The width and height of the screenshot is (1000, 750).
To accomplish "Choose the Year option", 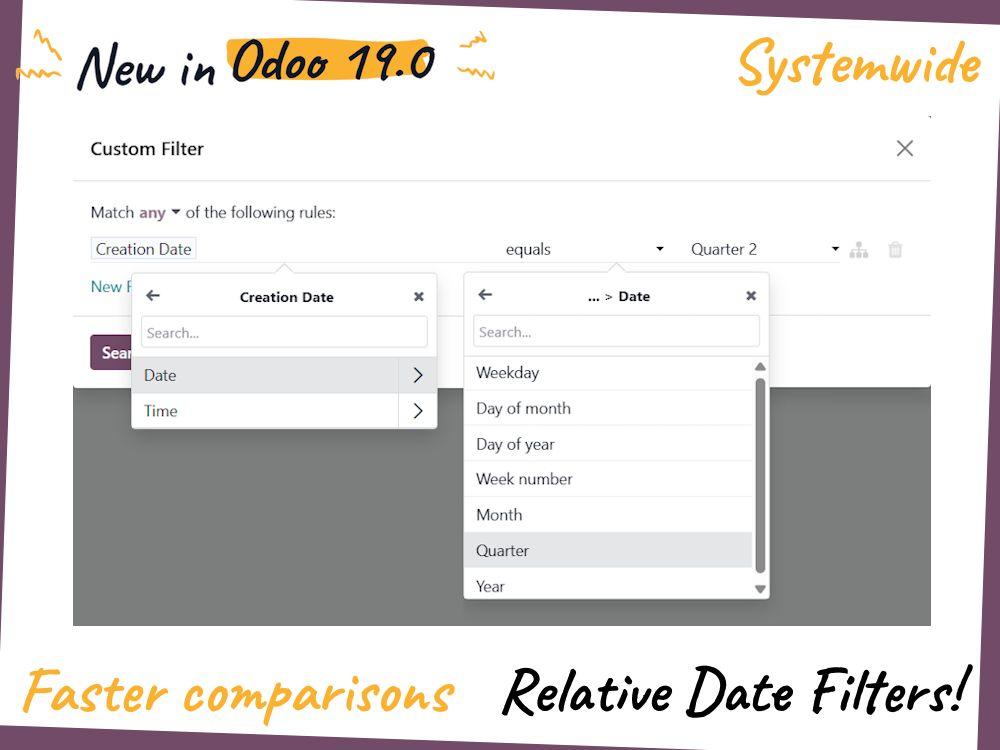I will [x=608, y=585].
